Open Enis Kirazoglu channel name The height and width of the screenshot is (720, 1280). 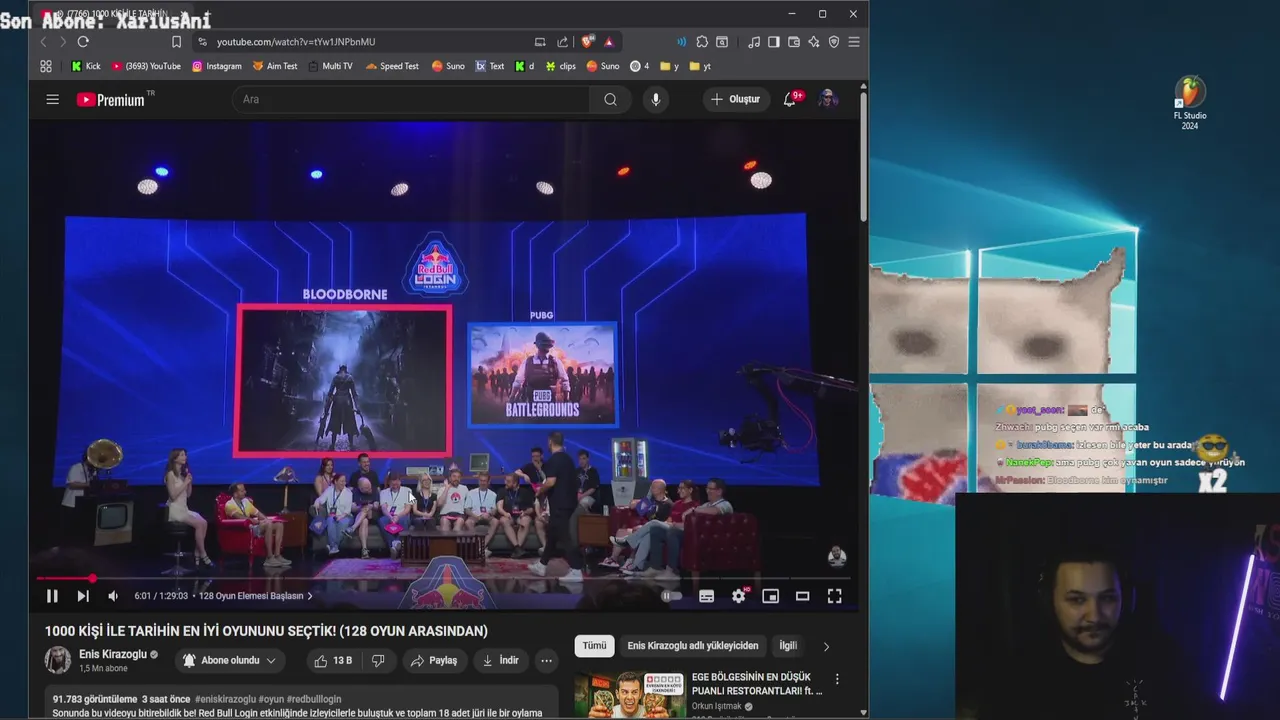pos(113,654)
